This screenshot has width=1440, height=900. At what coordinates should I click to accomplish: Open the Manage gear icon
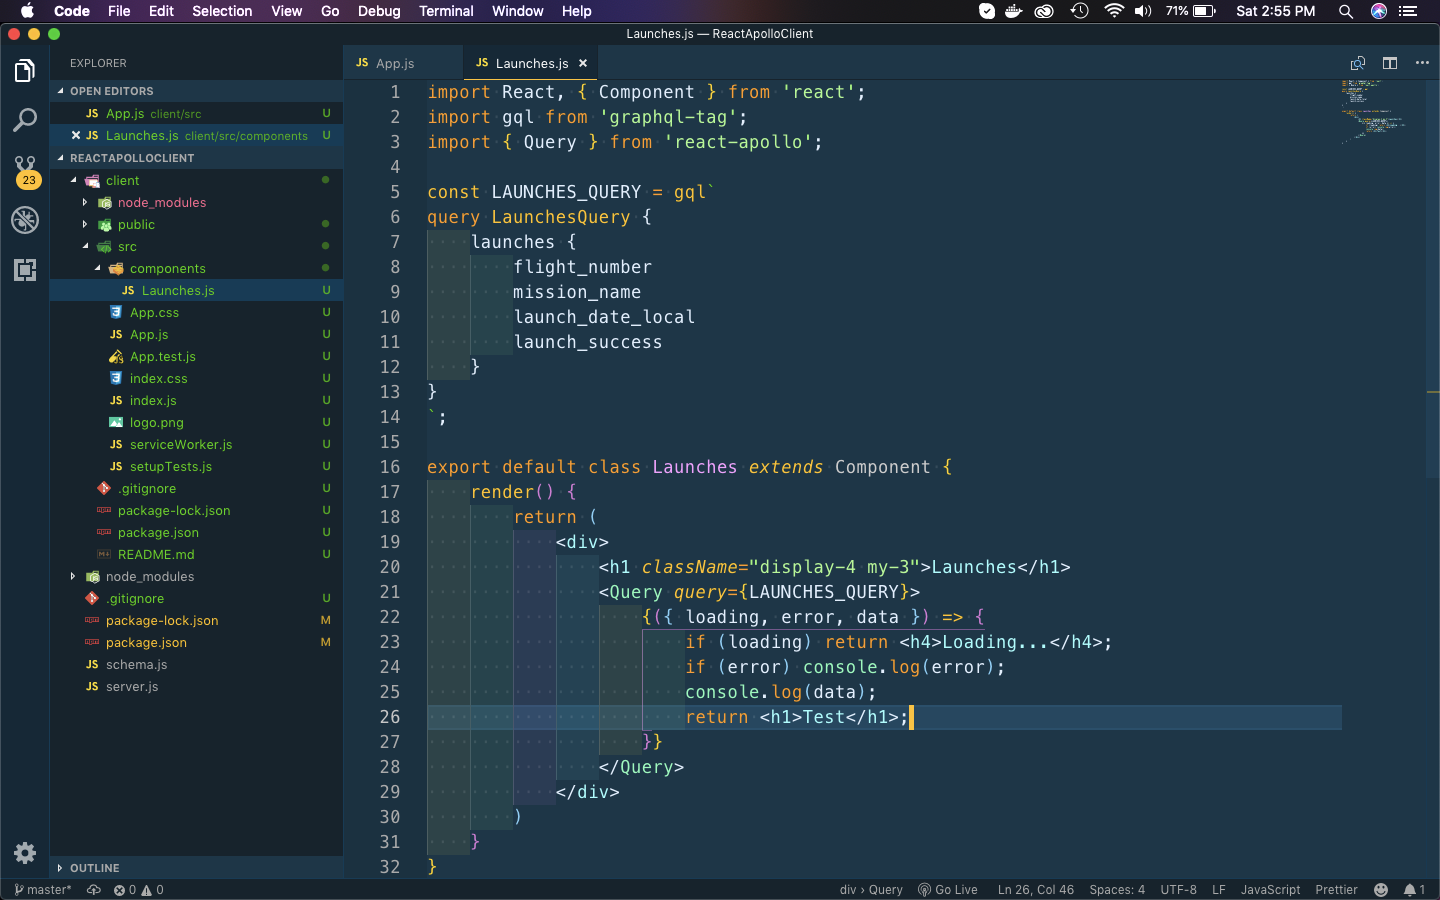click(25, 853)
